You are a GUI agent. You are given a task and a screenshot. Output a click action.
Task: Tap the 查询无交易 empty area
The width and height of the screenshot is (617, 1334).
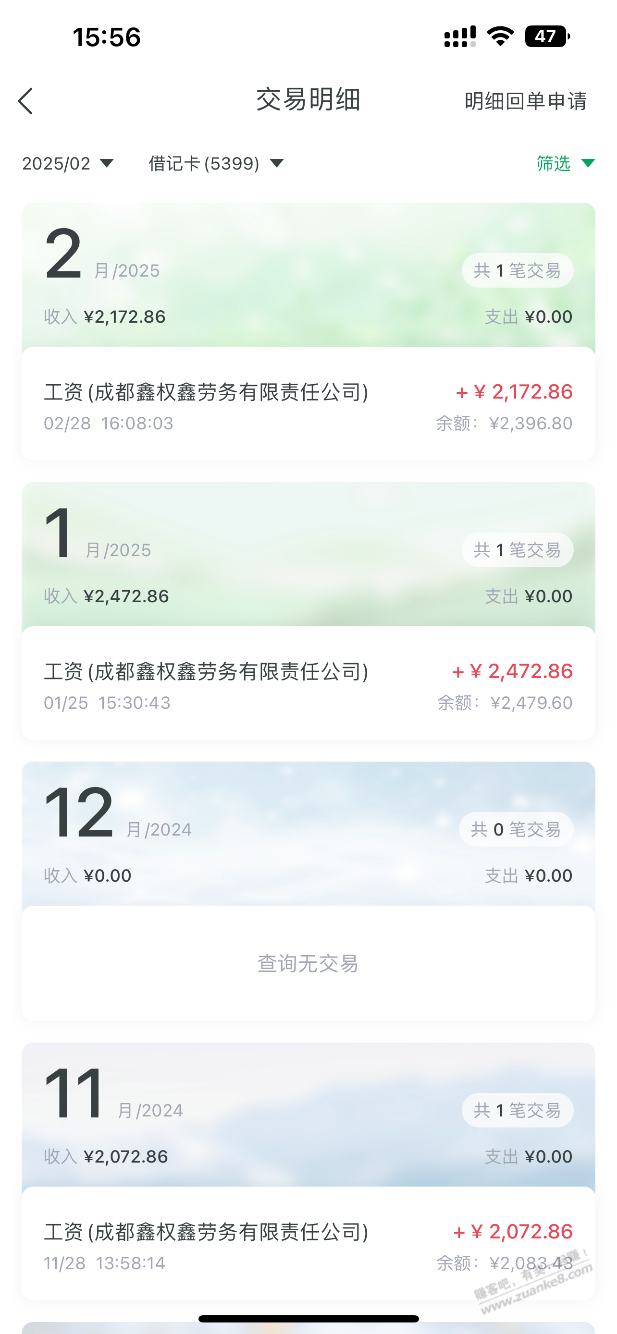point(308,964)
